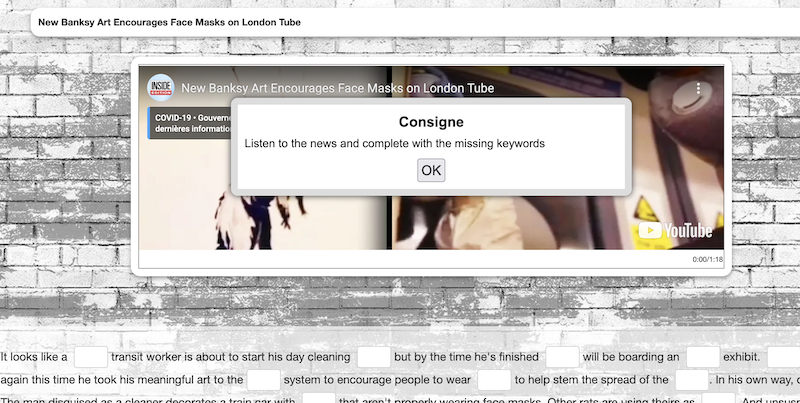Click the blank after 'he's finished'
Screen dimensions: 800x403
562,357
